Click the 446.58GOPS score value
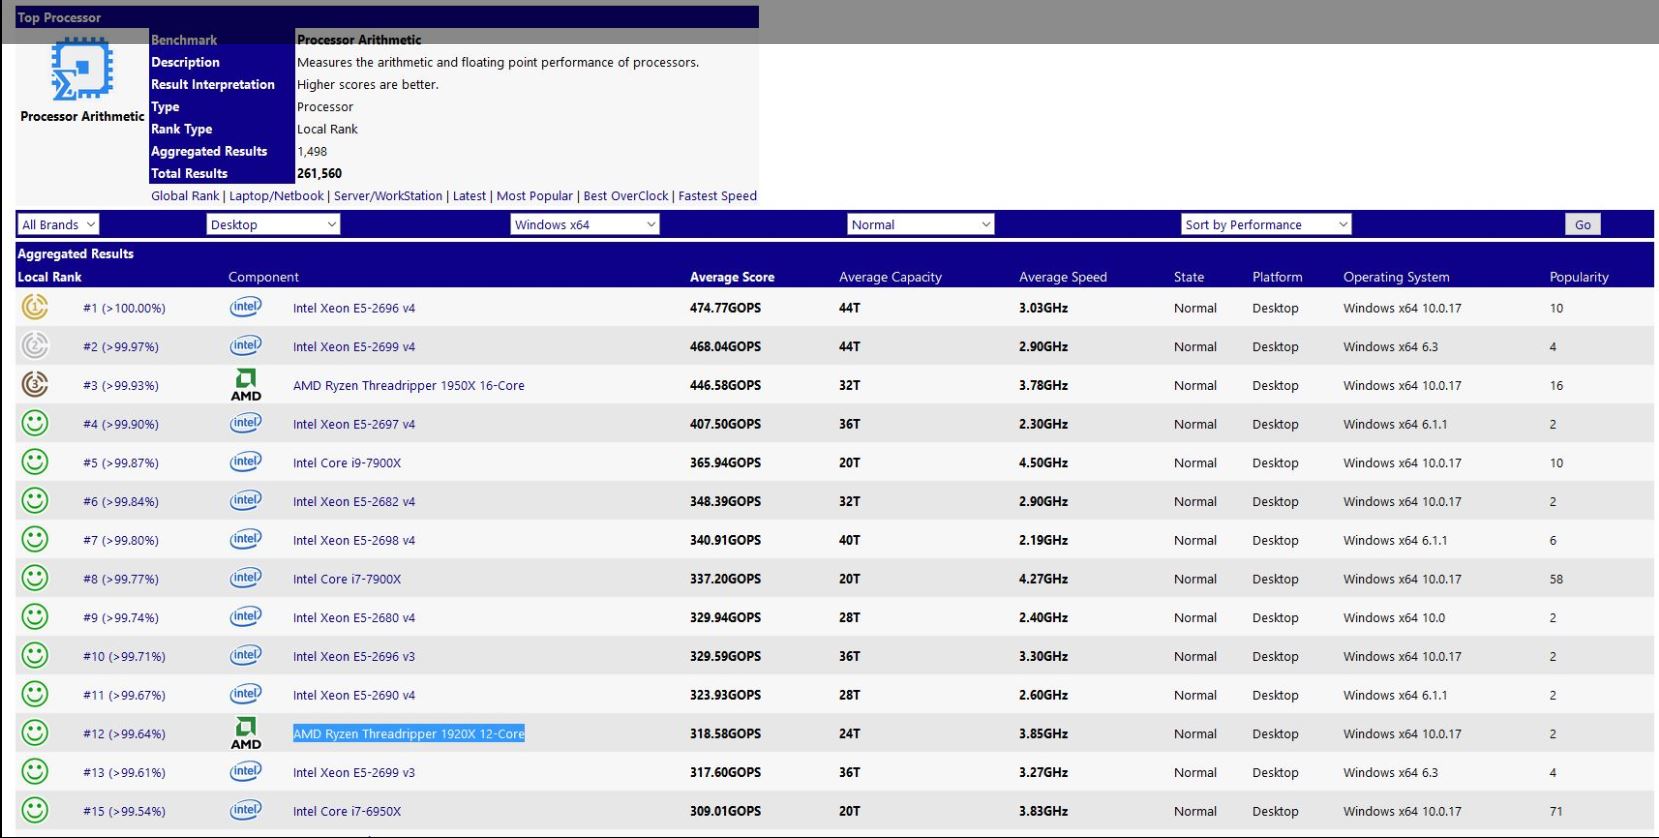The image size is (1659, 838). (725, 385)
